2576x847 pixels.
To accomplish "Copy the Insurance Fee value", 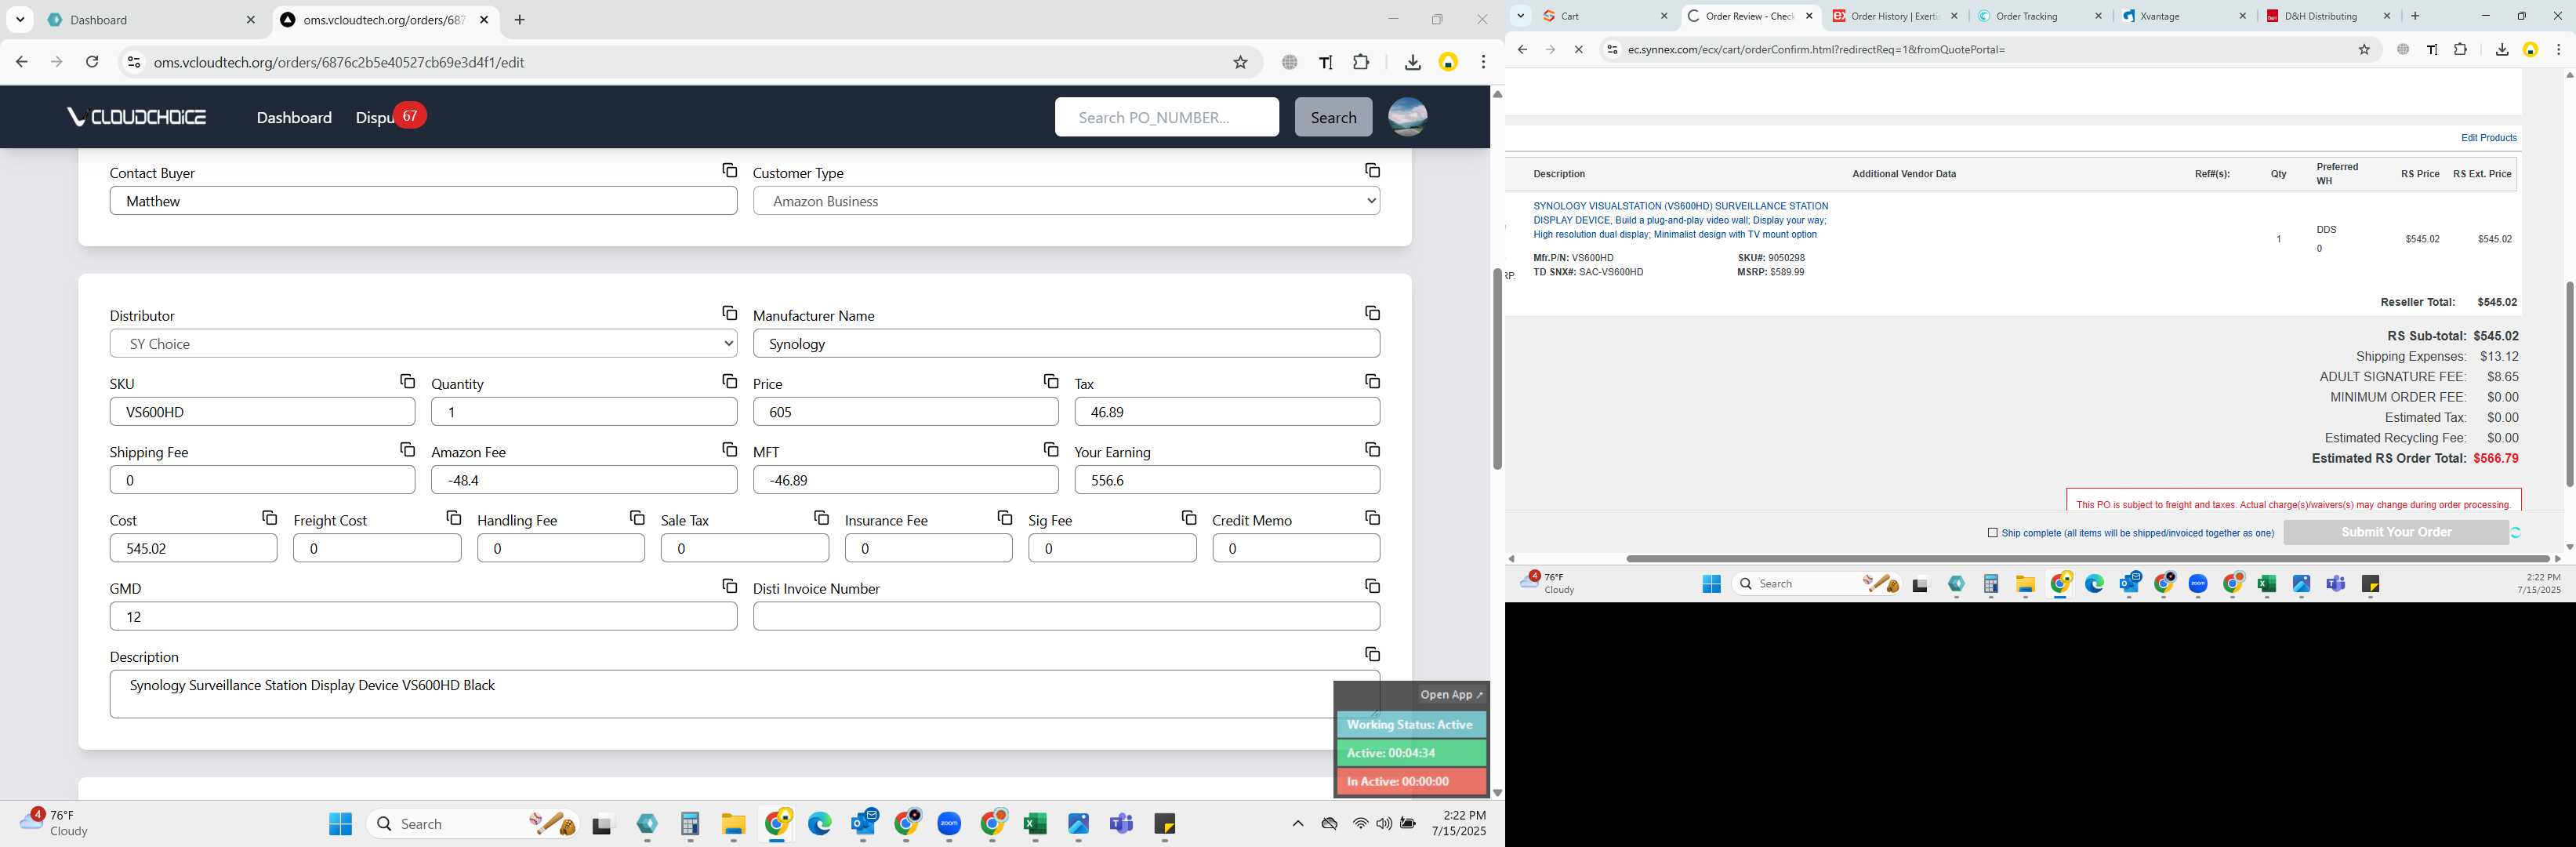I will pos(1005,518).
